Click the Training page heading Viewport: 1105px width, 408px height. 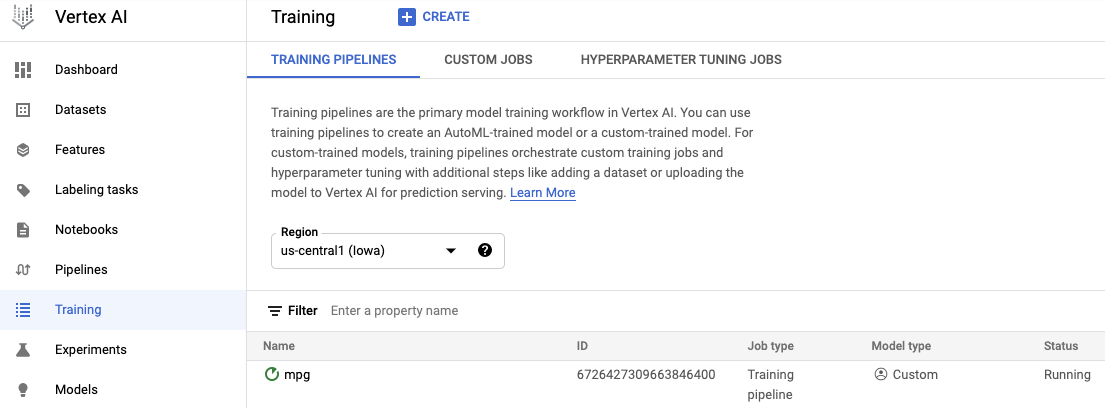[x=303, y=18]
